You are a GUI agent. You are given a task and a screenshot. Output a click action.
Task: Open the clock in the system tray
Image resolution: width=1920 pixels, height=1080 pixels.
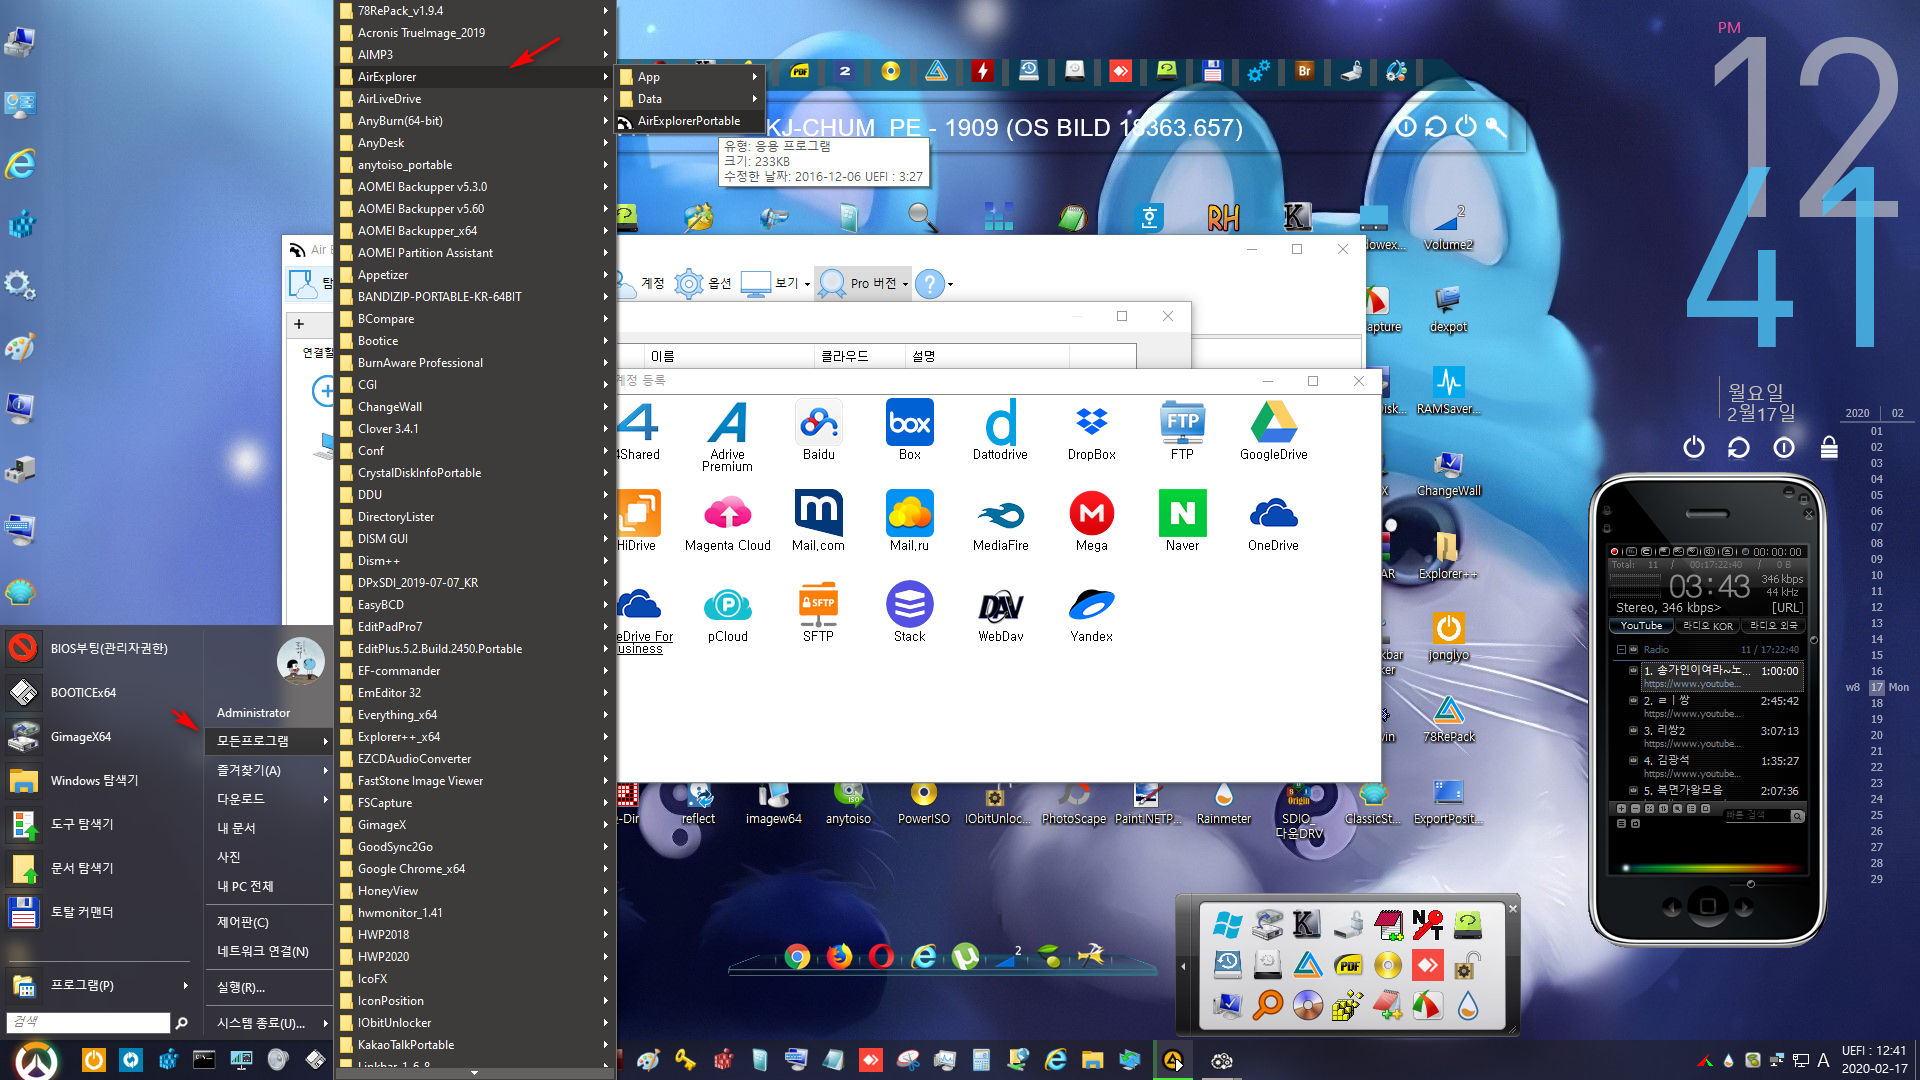(1874, 1060)
